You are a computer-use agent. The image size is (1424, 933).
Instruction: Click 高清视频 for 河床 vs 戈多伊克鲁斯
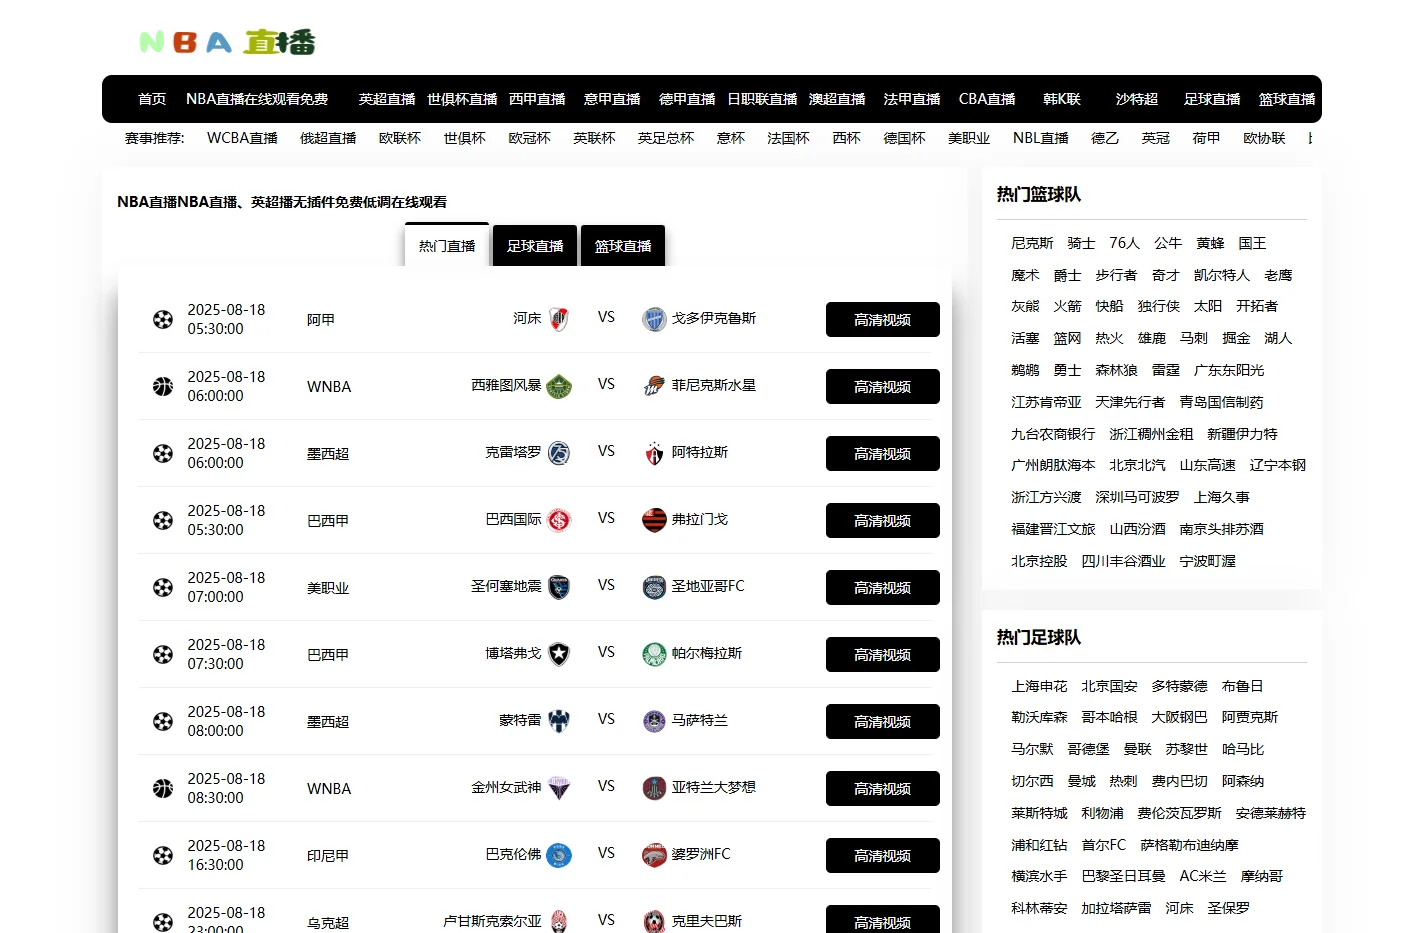click(883, 319)
